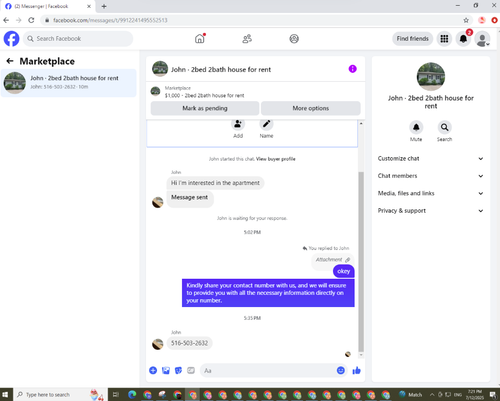Viewport: 500px width, 401px height.
Task: Expand Customize chat section
Action: tap(430, 159)
